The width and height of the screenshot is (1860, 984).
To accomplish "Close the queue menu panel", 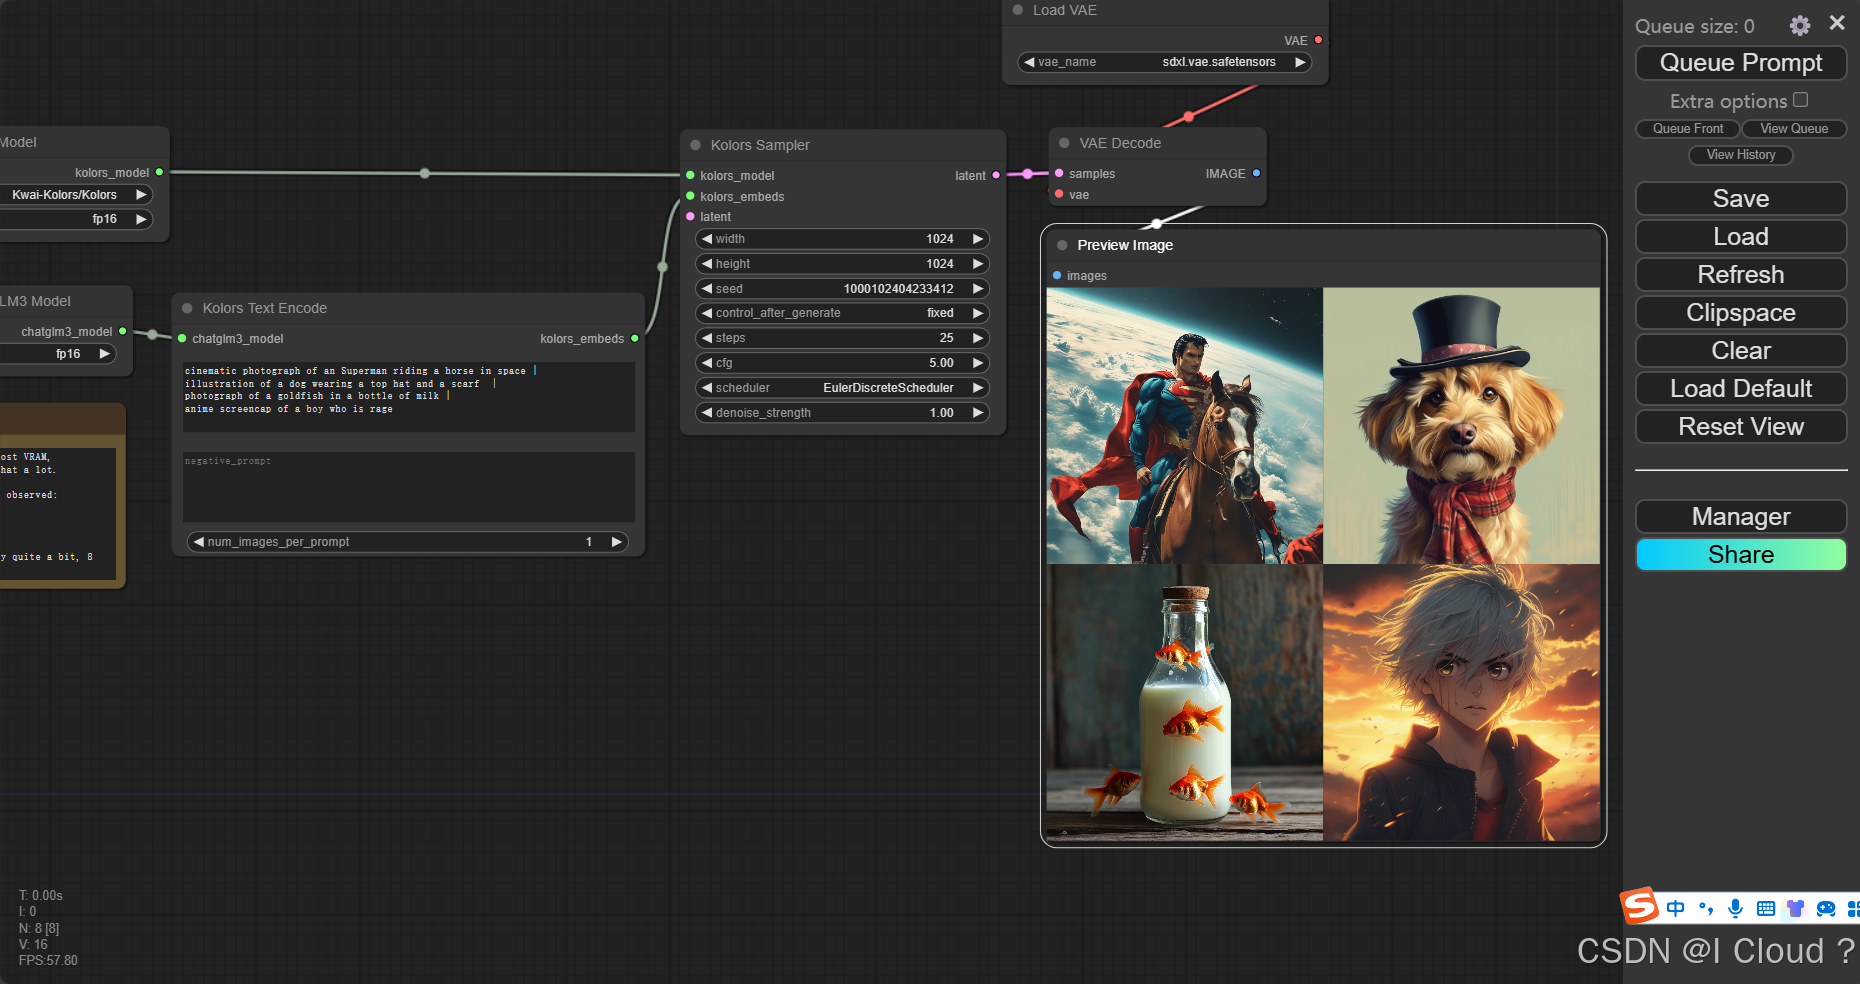I will 1837,23.
